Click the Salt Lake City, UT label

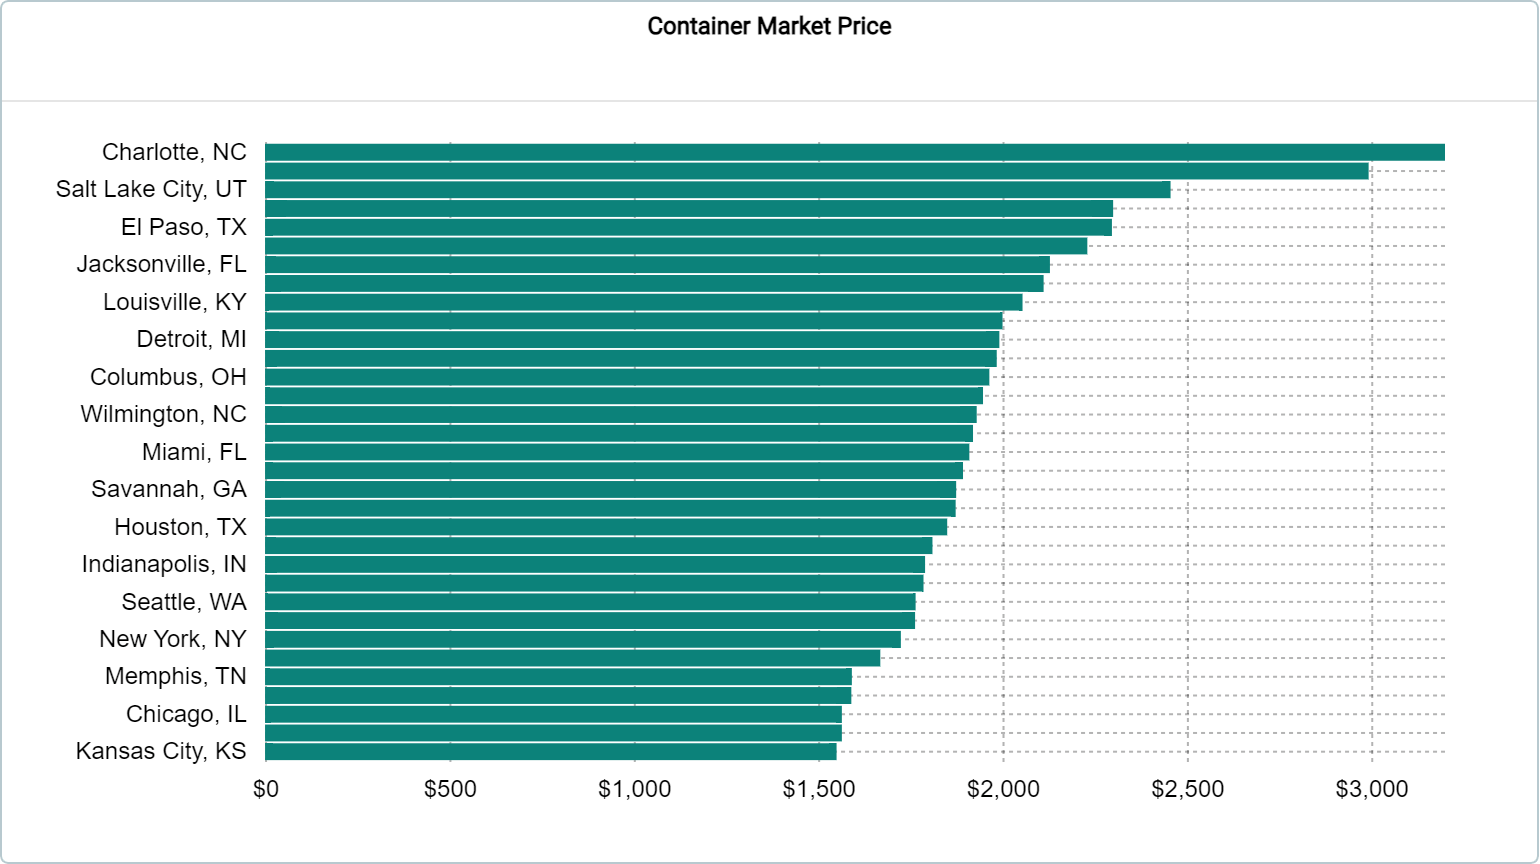(x=151, y=189)
